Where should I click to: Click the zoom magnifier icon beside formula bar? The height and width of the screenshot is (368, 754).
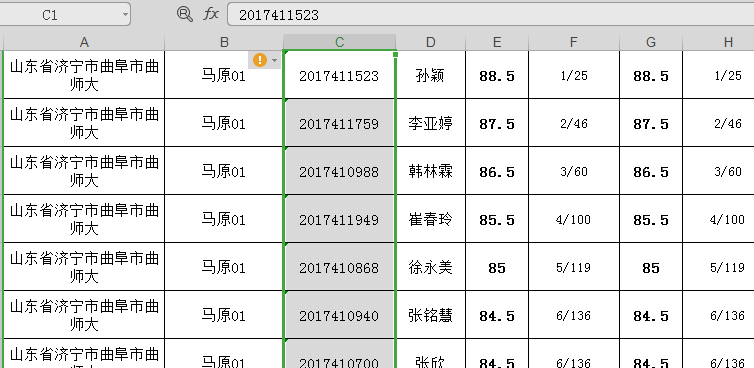coord(185,14)
